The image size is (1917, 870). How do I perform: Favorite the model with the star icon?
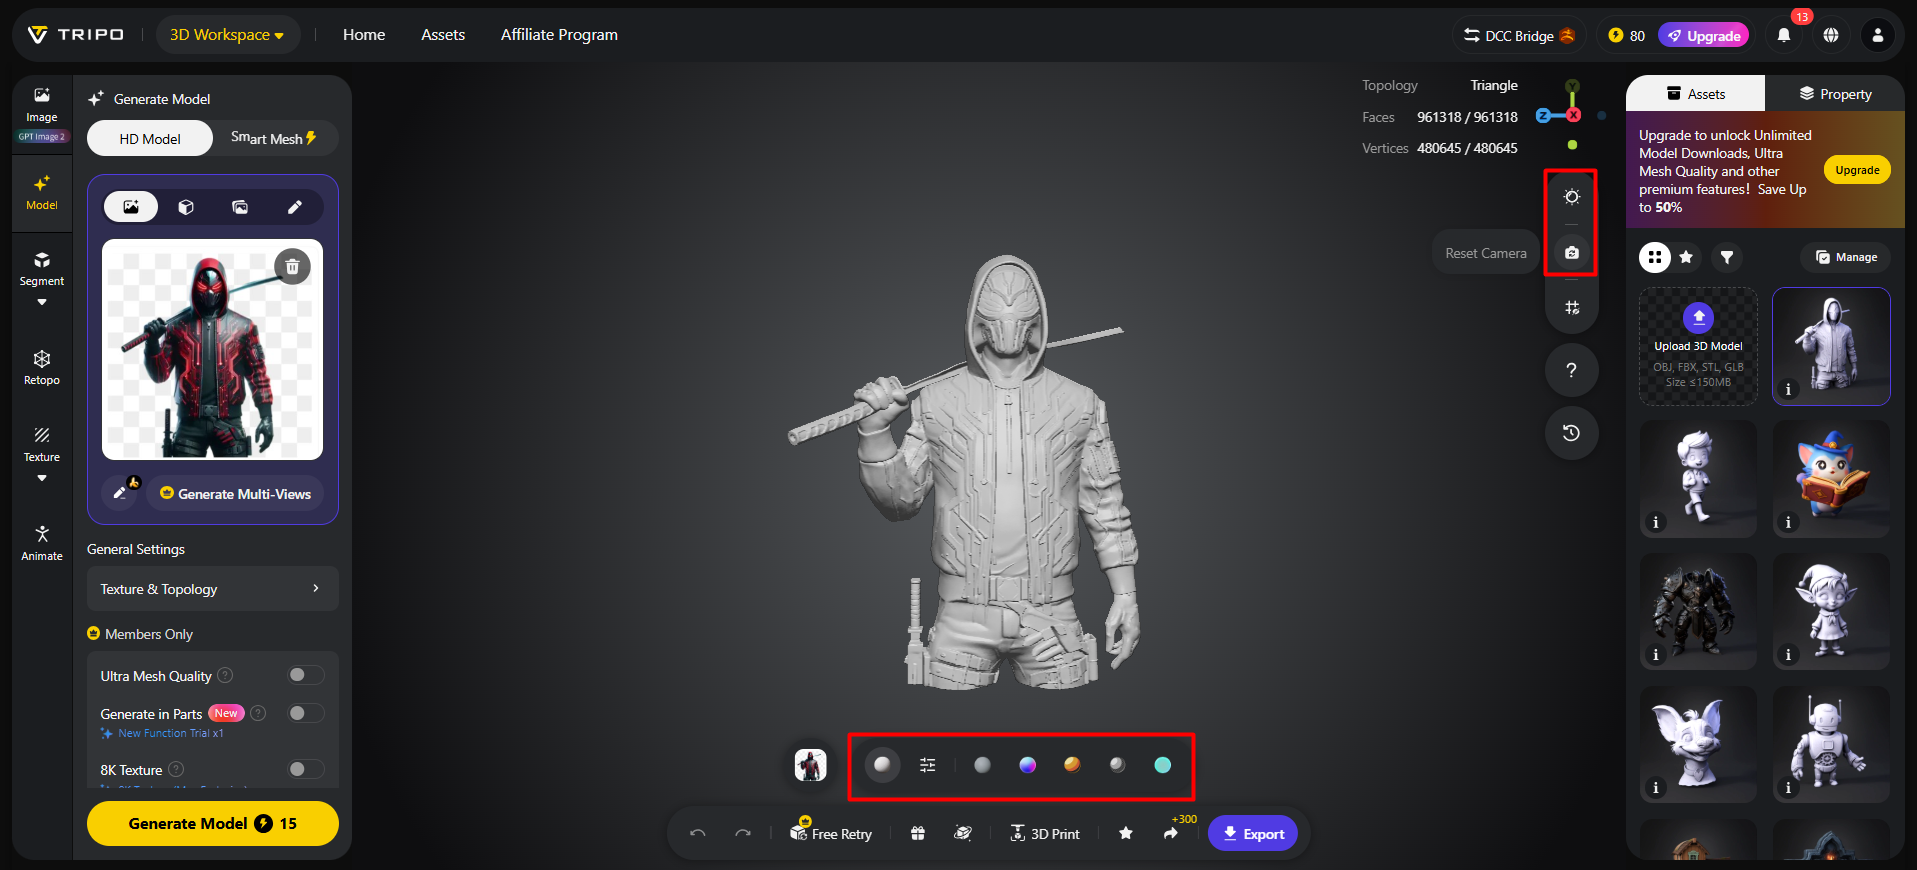1126,833
